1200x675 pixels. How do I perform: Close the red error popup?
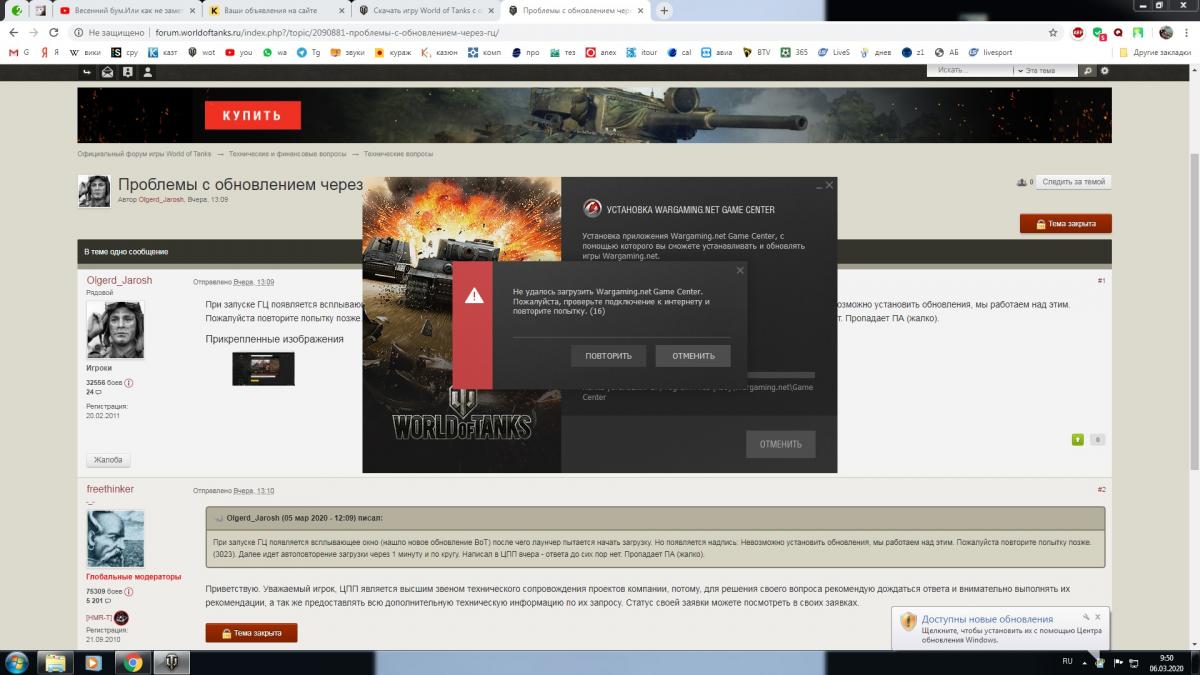point(740,270)
